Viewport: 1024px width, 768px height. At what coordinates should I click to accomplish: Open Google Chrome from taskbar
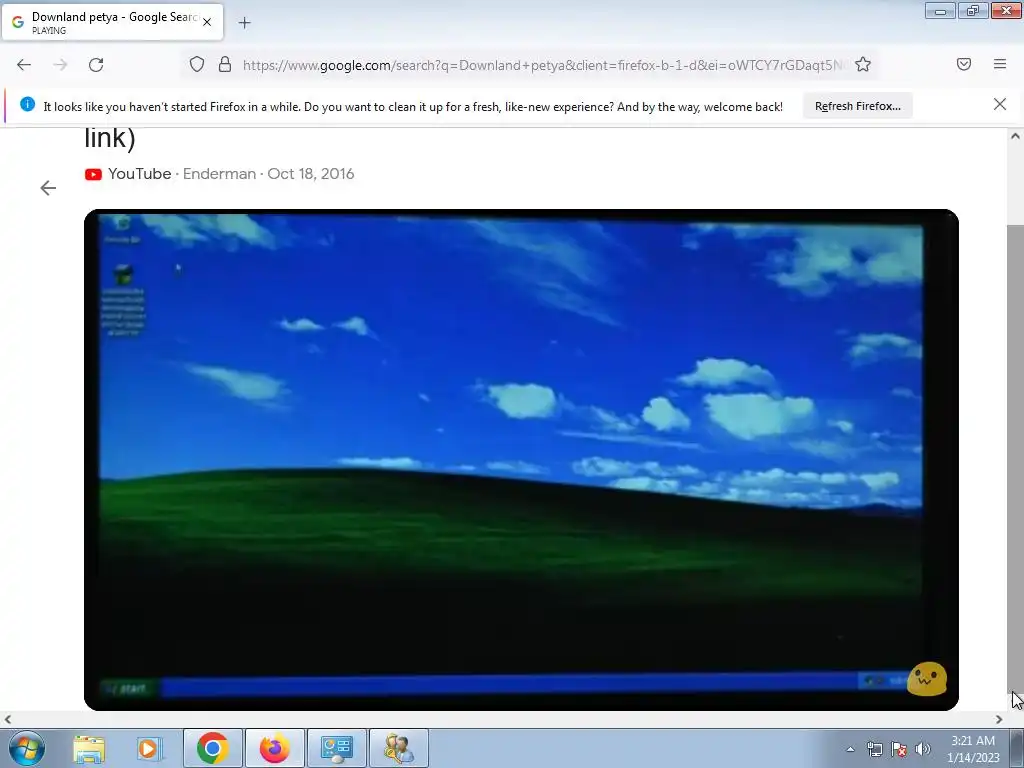212,748
